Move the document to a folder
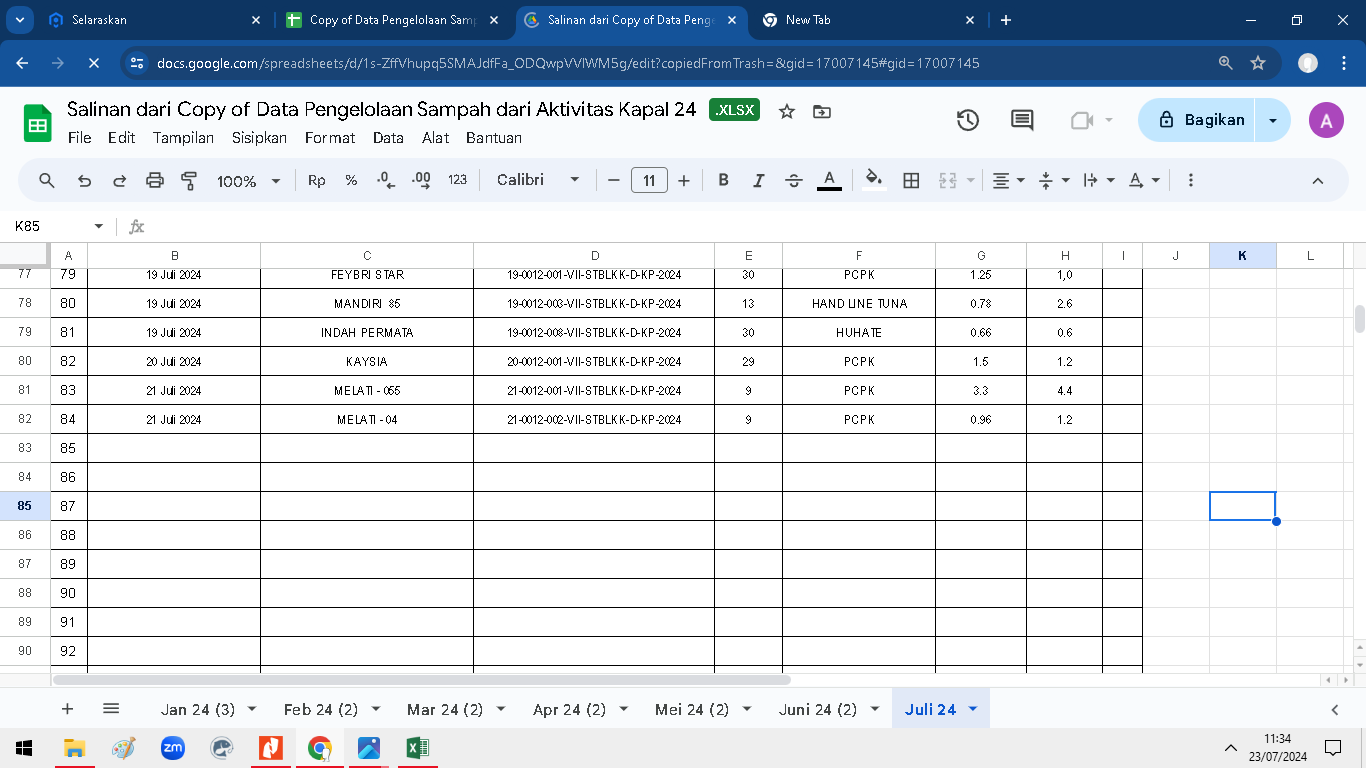This screenshot has width=1366, height=768. [821, 112]
